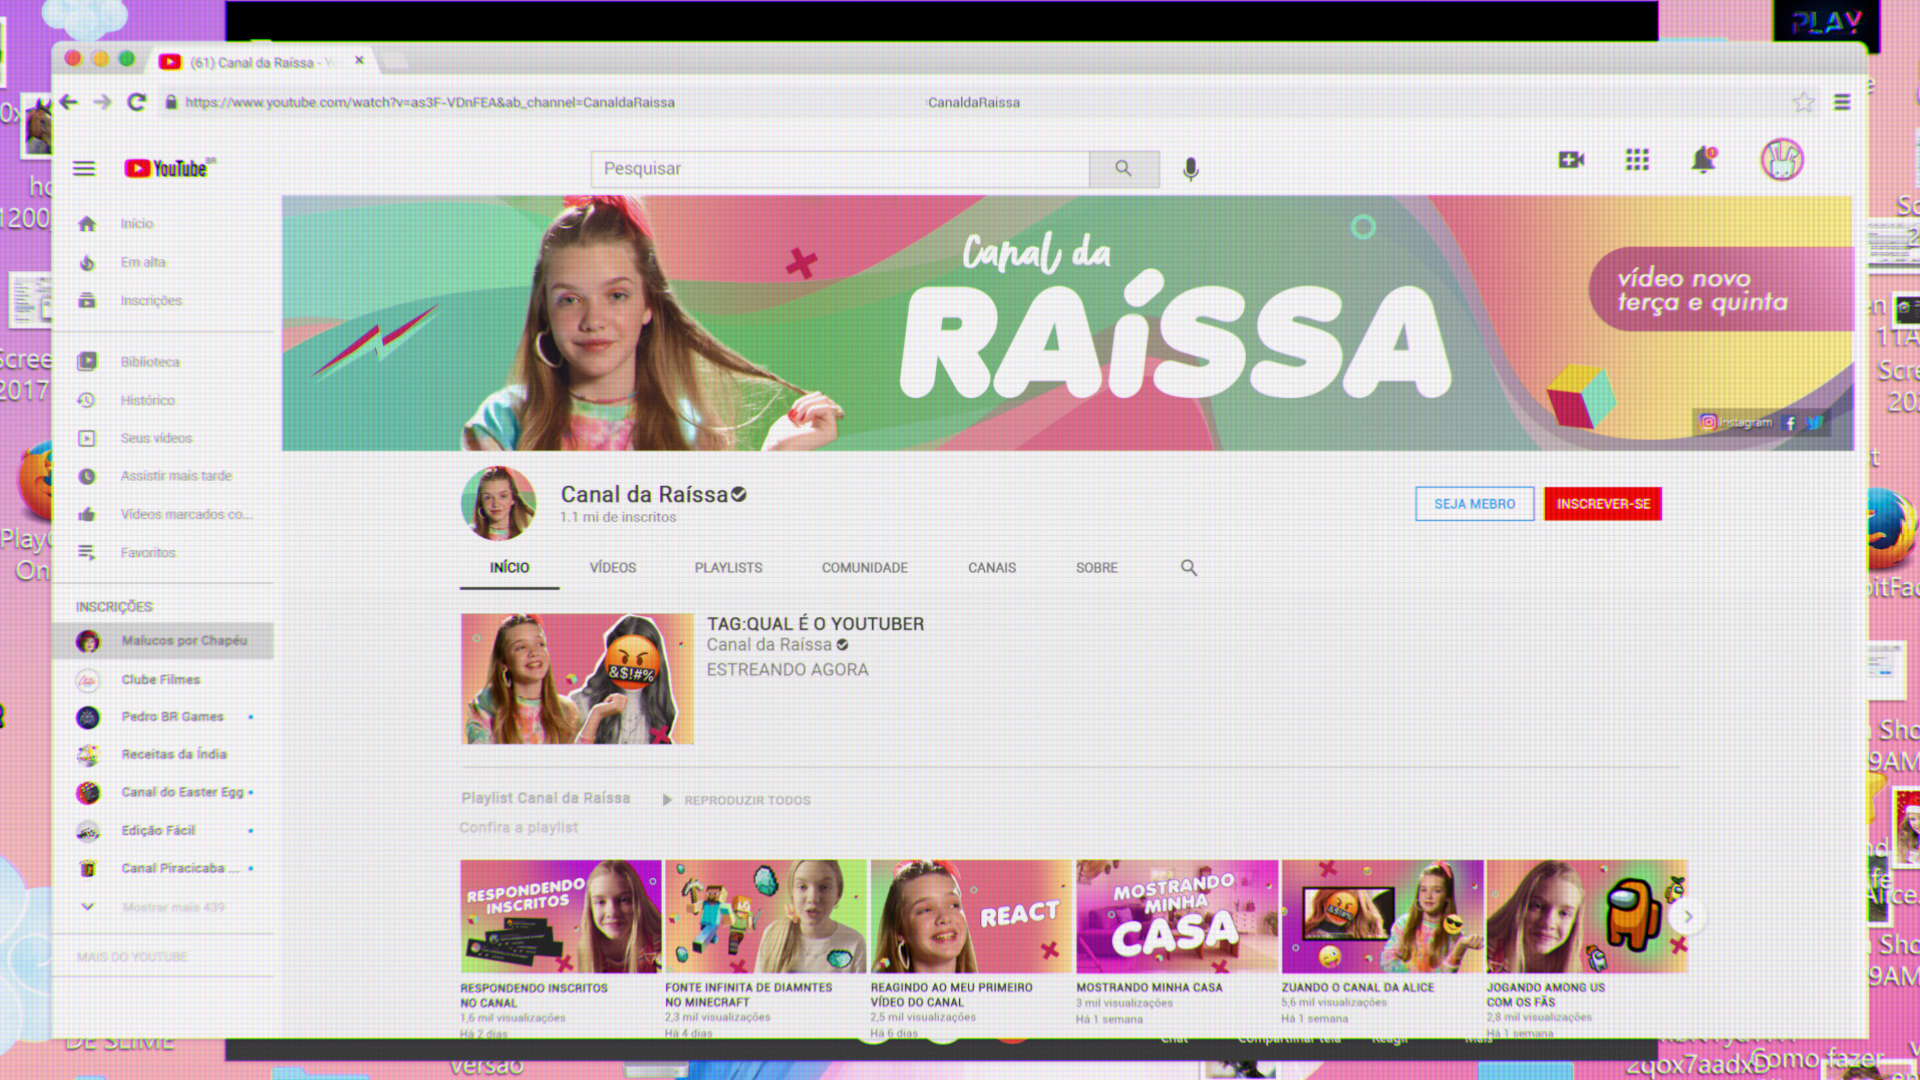Click the TAG:QUAL É O YOUTUBER title
1920x1080 pixels.
[816, 624]
